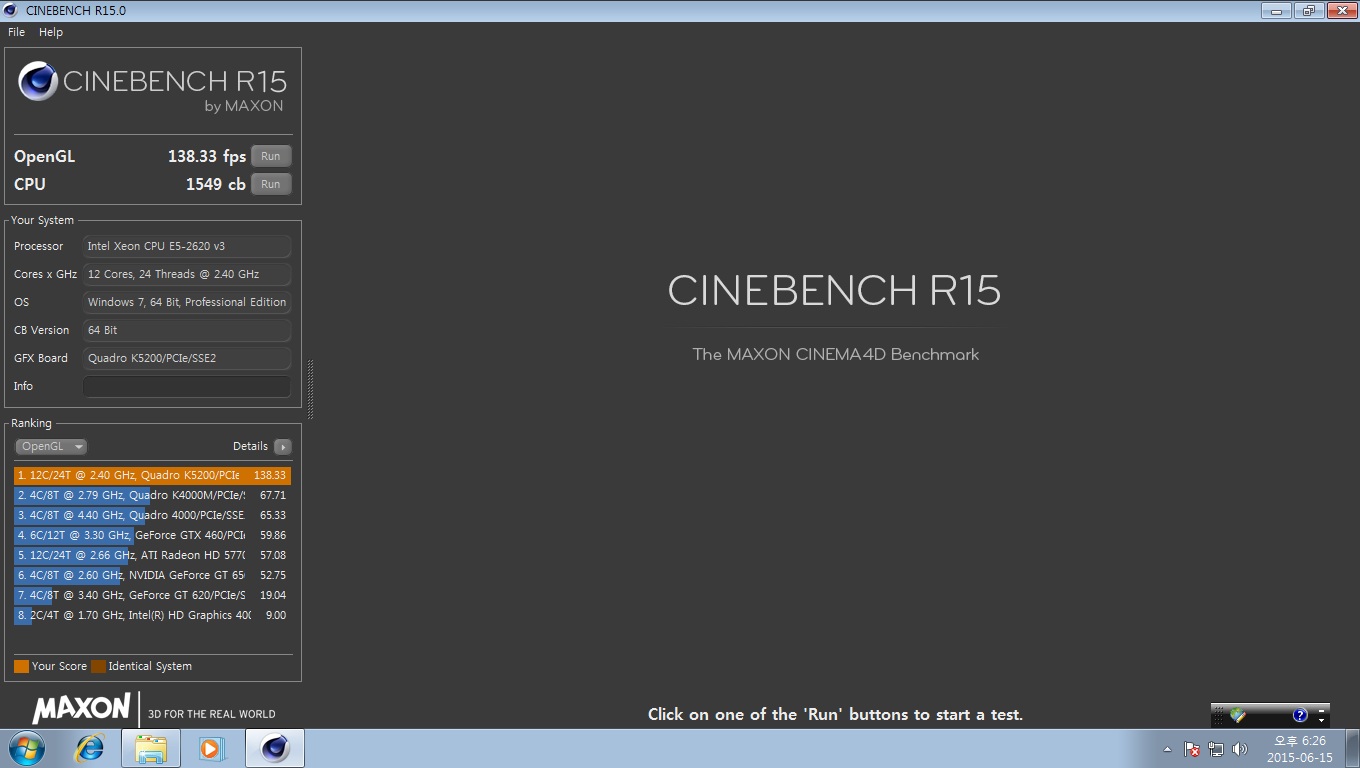Click the Processor field Intel Xeon E5-2620 v3

187,246
